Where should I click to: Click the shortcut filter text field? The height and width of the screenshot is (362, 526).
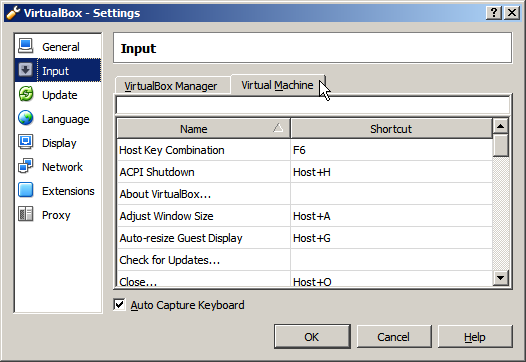coord(313,105)
